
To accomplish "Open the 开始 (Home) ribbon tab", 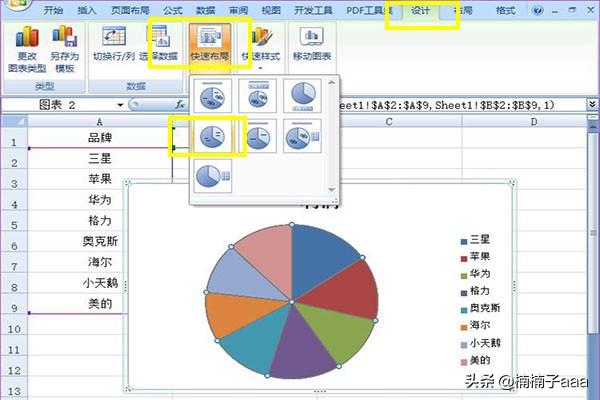I will click(x=53, y=10).
